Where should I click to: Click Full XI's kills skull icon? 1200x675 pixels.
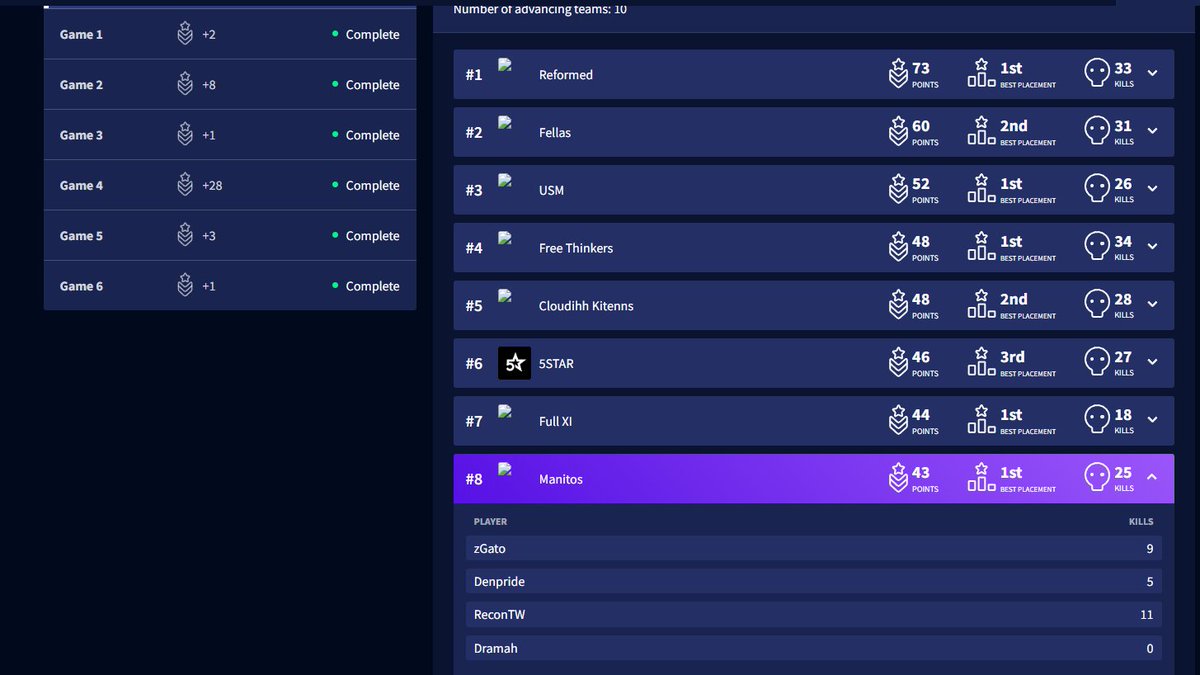(x=1097, y=421)
